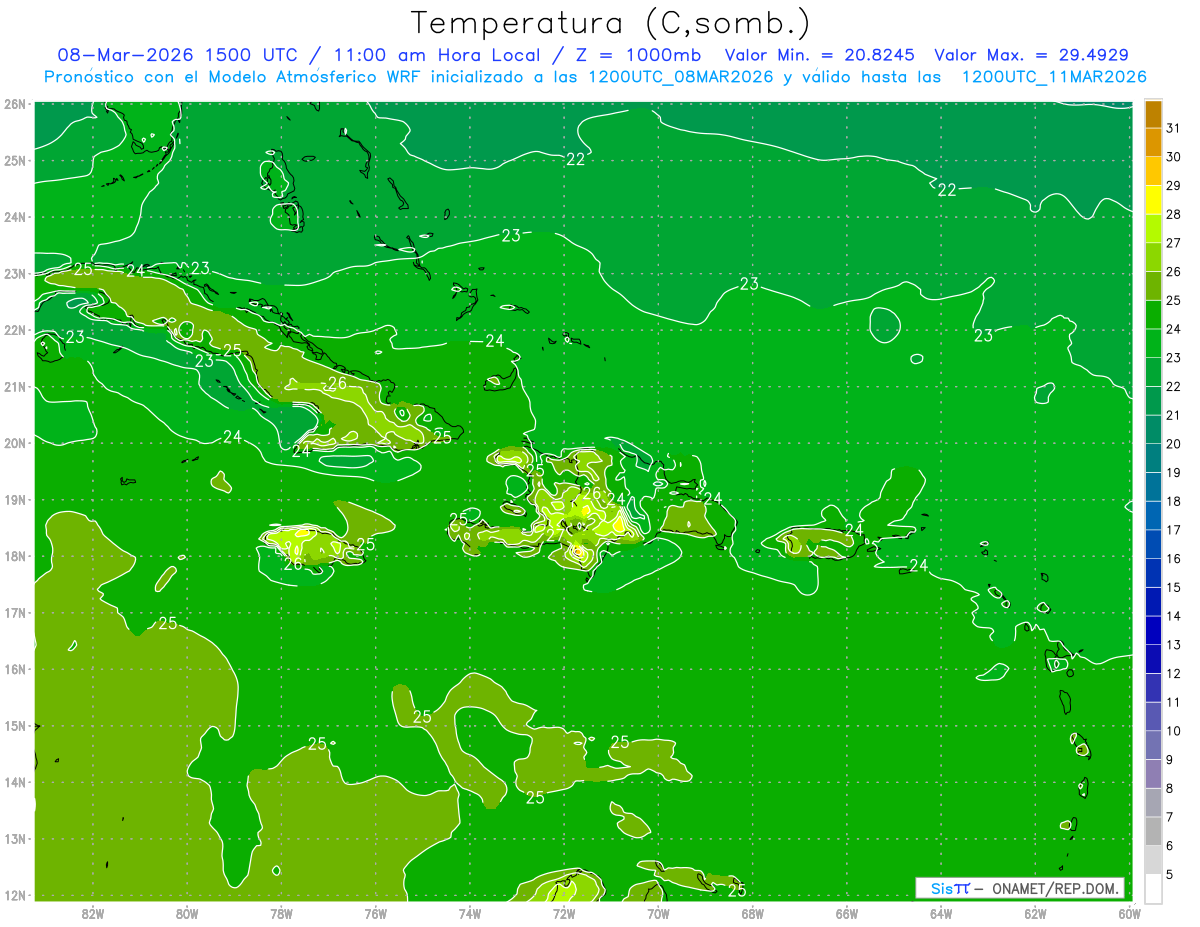Click the "ONAMET/REP.DOM." credit label
1200x927 pixels.
click(x=1058, y=888)
